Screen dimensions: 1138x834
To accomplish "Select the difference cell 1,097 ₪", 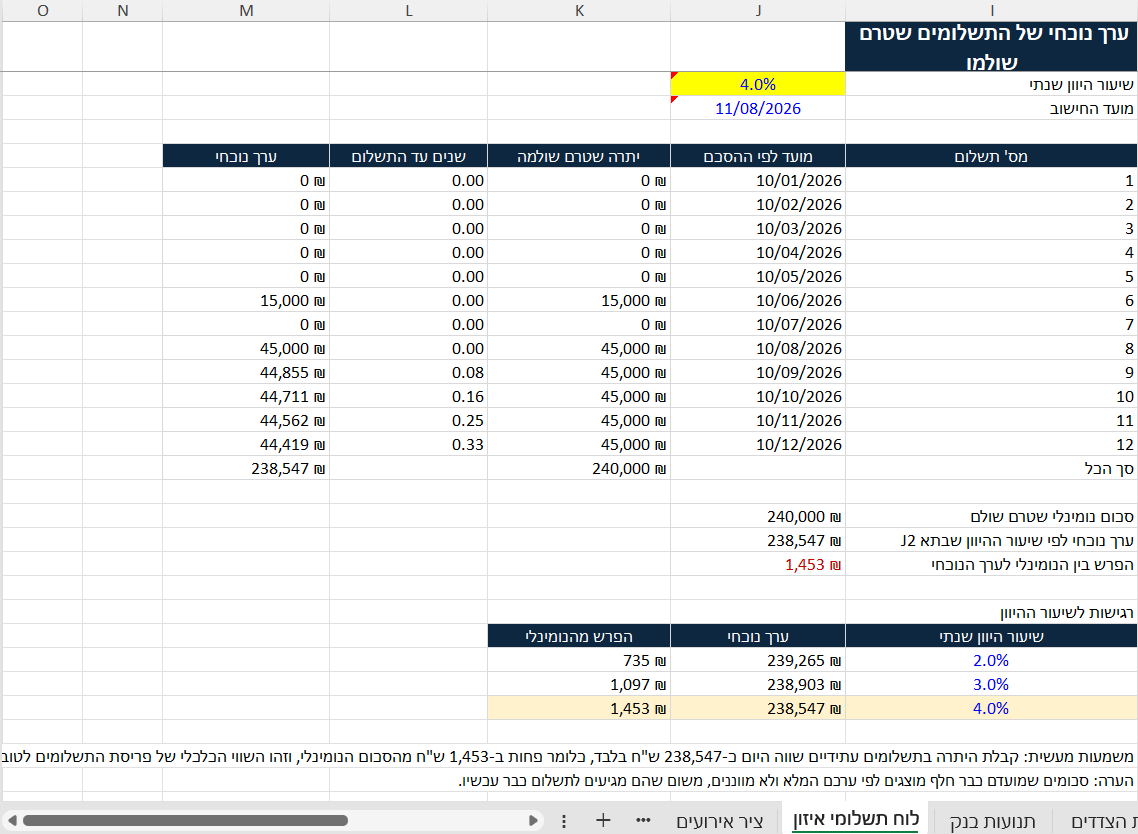I will [579, 684].
